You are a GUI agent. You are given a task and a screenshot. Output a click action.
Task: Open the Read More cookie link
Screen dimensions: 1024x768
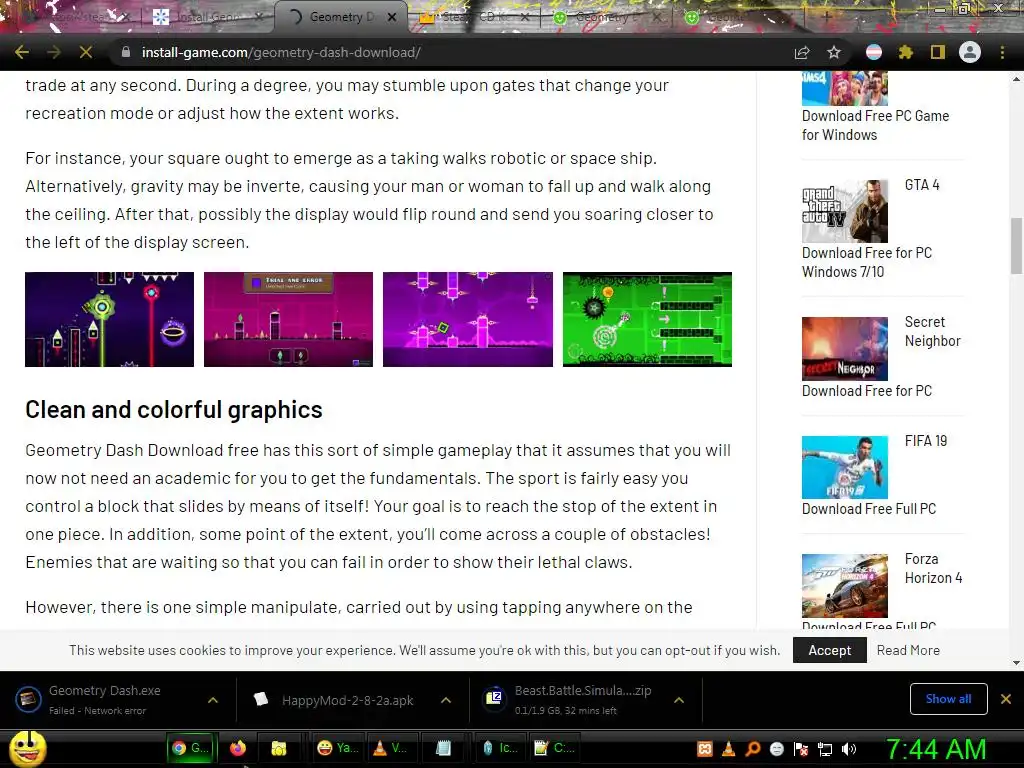(x=908, y=650)
